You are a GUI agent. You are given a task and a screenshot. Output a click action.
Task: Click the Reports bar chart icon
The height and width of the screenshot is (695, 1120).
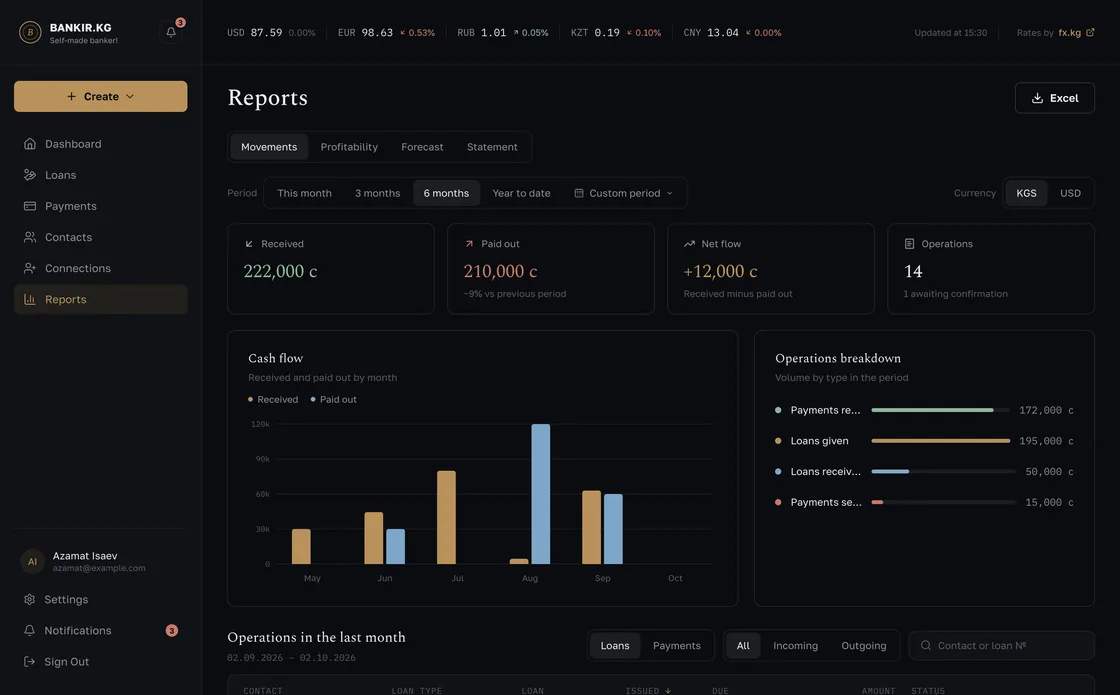[30, 299]
